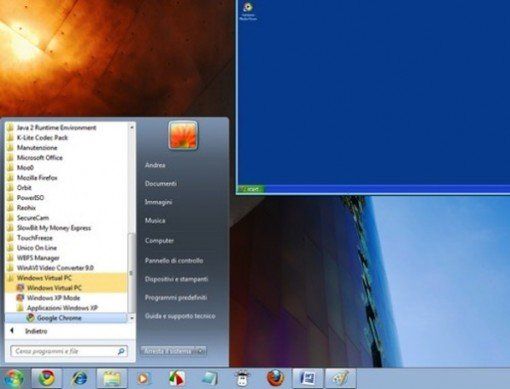This screenshot has width=510, height=389.
Task: Launch Internet Explorer from the taskbar
Action: (79, 378)
